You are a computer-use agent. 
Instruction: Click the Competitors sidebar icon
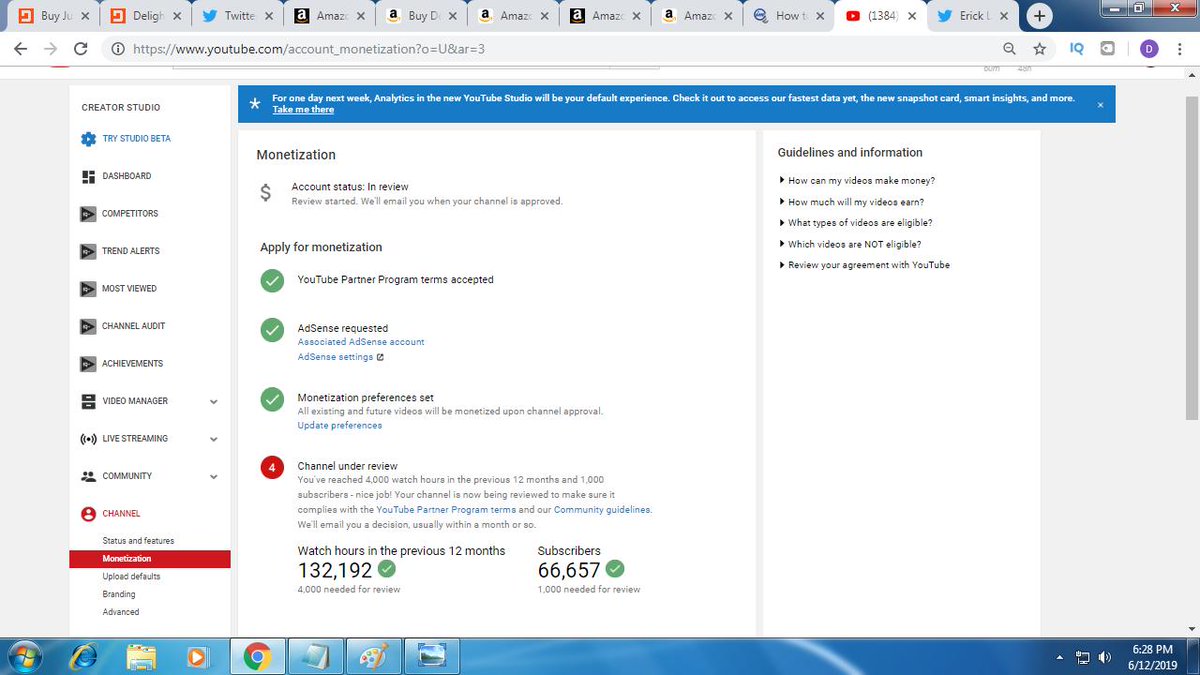tap(88, 213)
